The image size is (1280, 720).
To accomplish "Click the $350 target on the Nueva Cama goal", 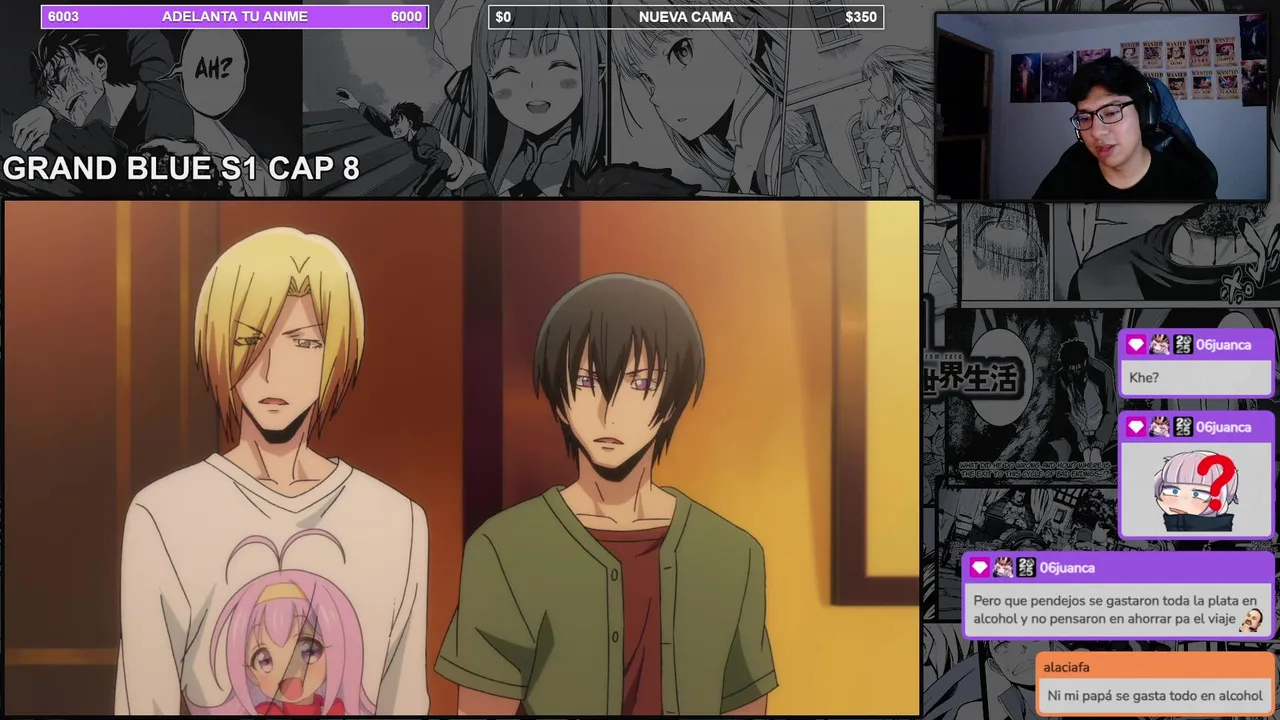I will point(861,17).
